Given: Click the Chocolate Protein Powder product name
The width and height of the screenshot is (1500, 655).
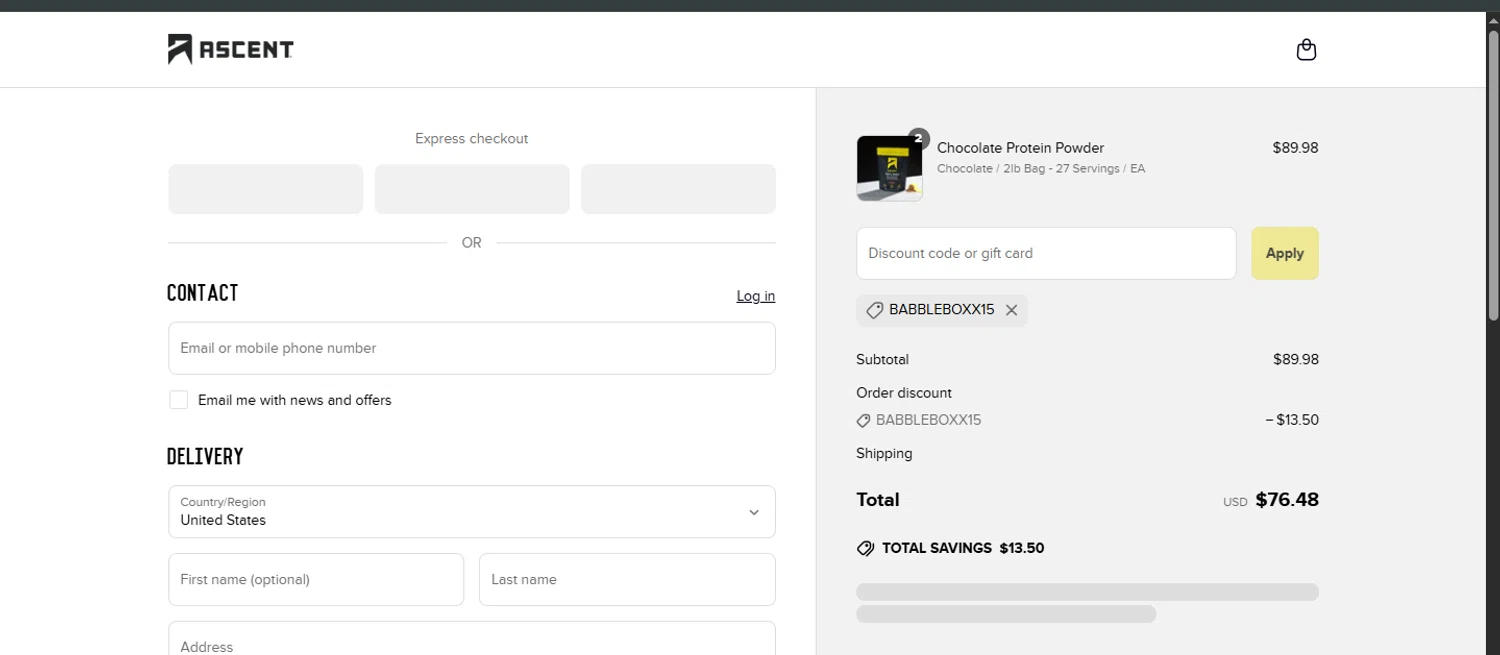Looking at the screenshot, I should pos(1020,148).
